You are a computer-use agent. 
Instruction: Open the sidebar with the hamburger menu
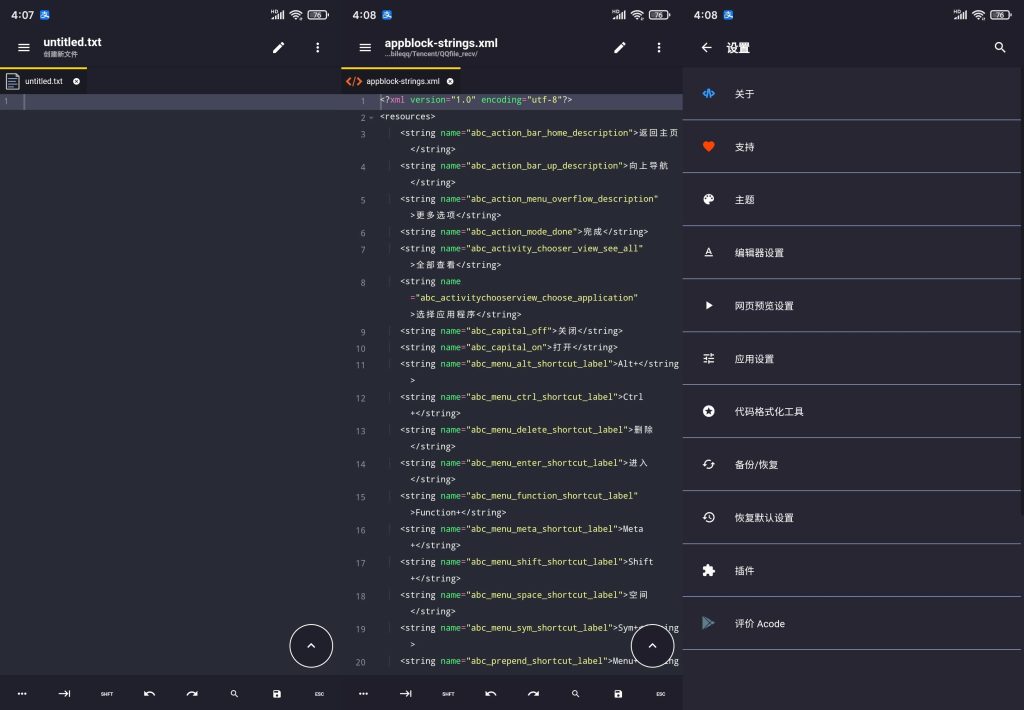366,47
